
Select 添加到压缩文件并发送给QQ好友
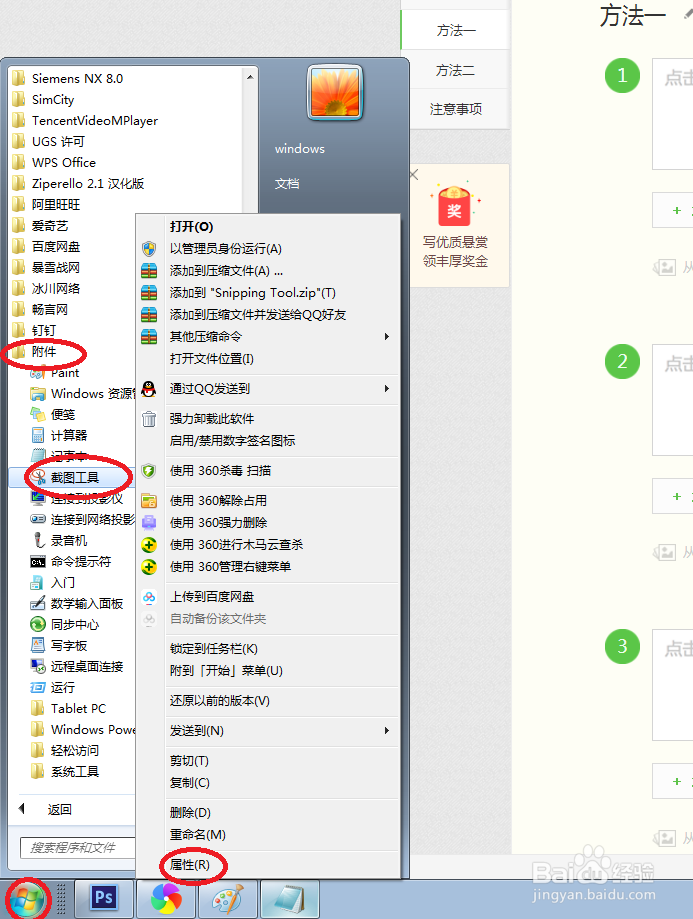(258, 315)
